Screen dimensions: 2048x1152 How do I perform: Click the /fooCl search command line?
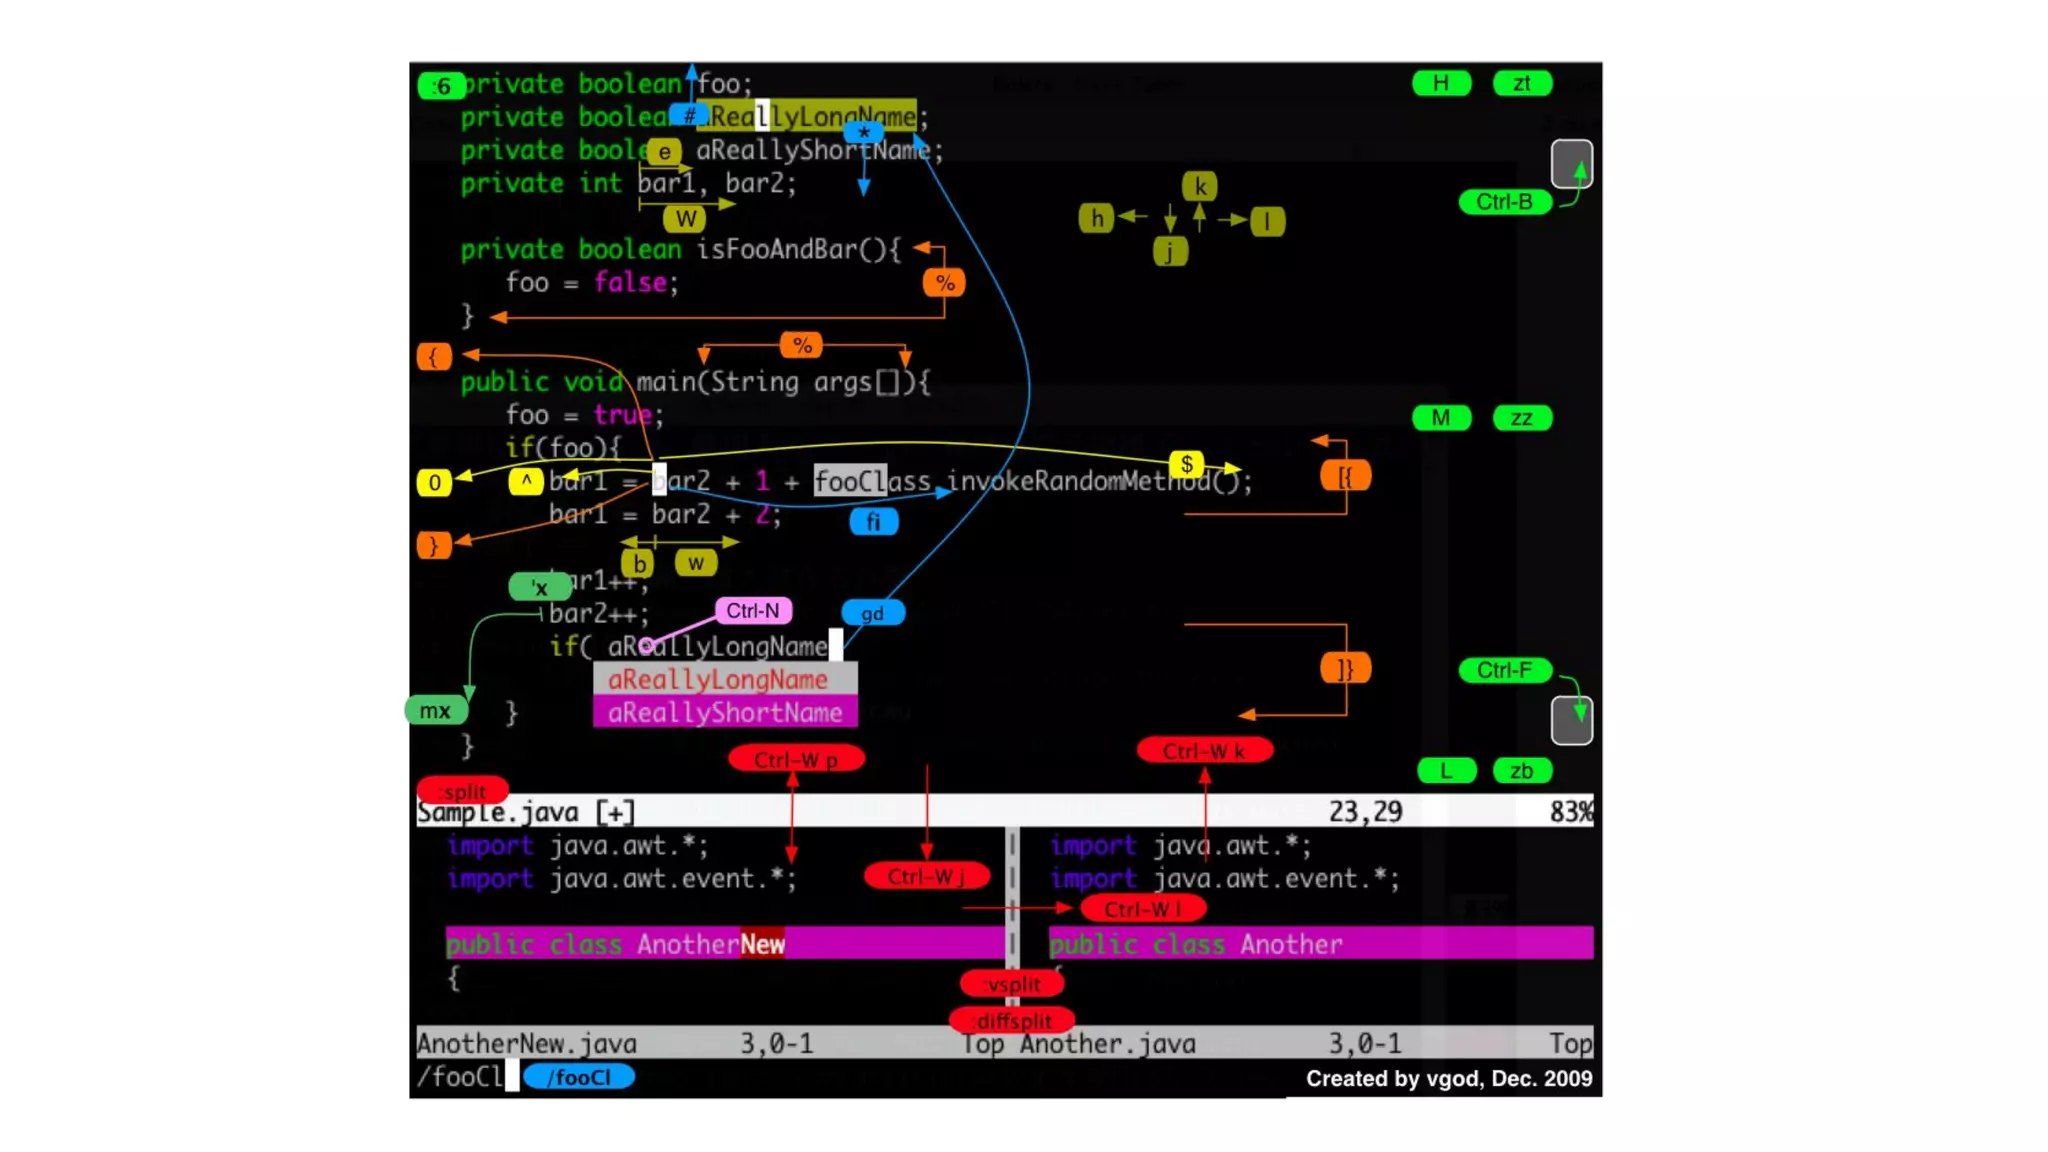click(x=462, y=1077)
